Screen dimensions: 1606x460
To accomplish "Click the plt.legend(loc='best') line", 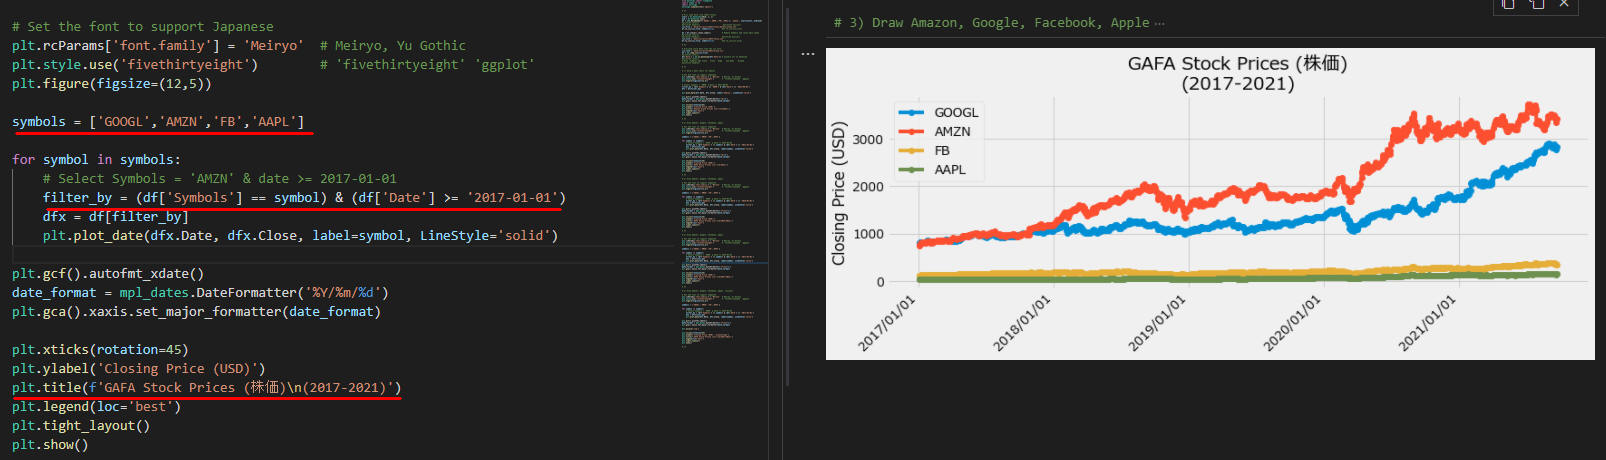I will (96, 407).
